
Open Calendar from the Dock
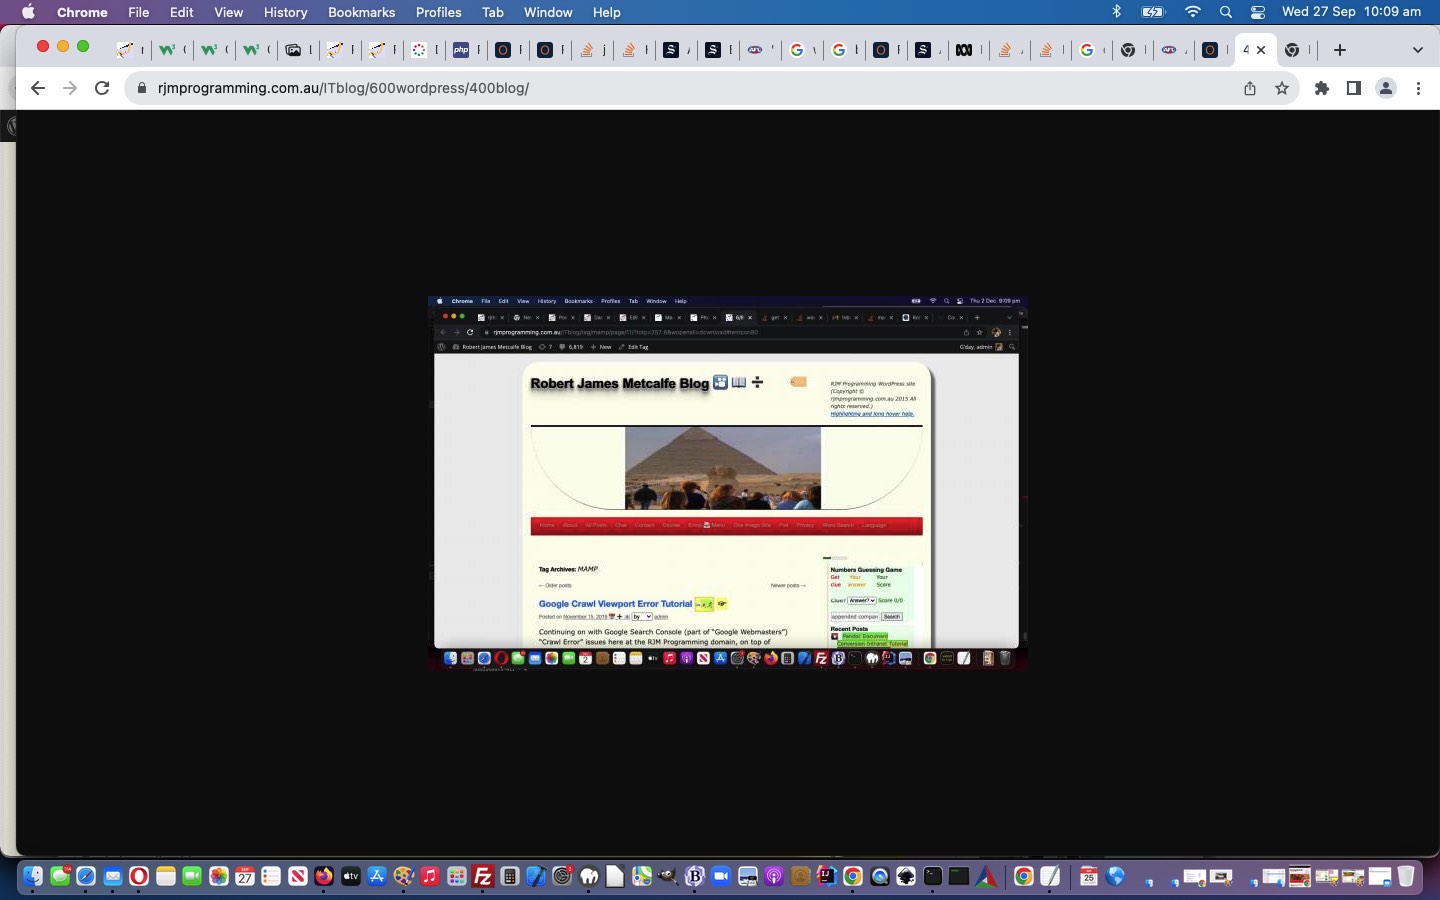tap(245, 876)
